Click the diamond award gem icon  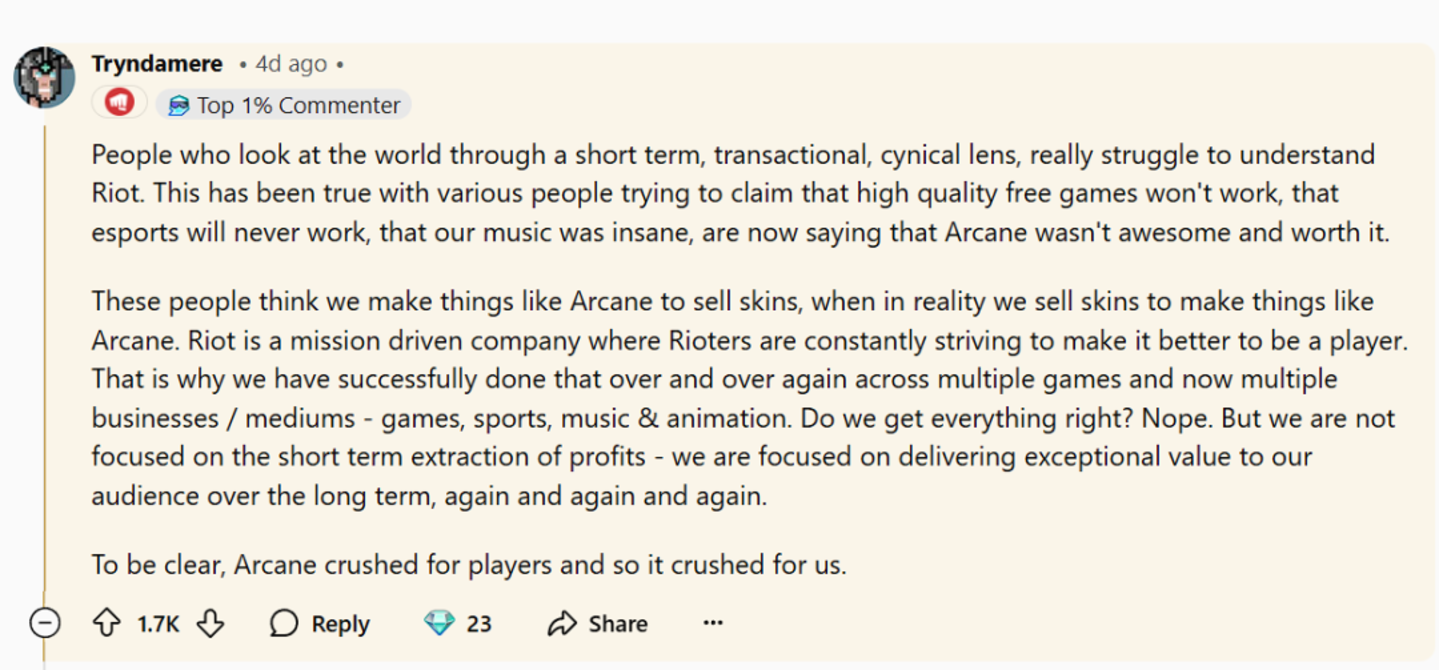[x=439, y=624]
